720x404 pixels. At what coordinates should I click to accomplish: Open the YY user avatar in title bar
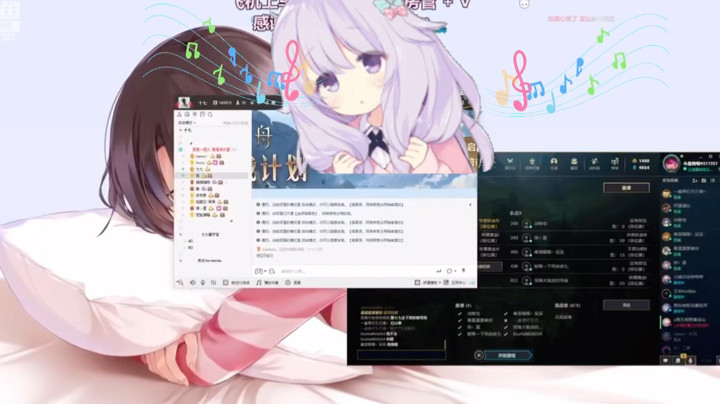(x=184, y=102)
